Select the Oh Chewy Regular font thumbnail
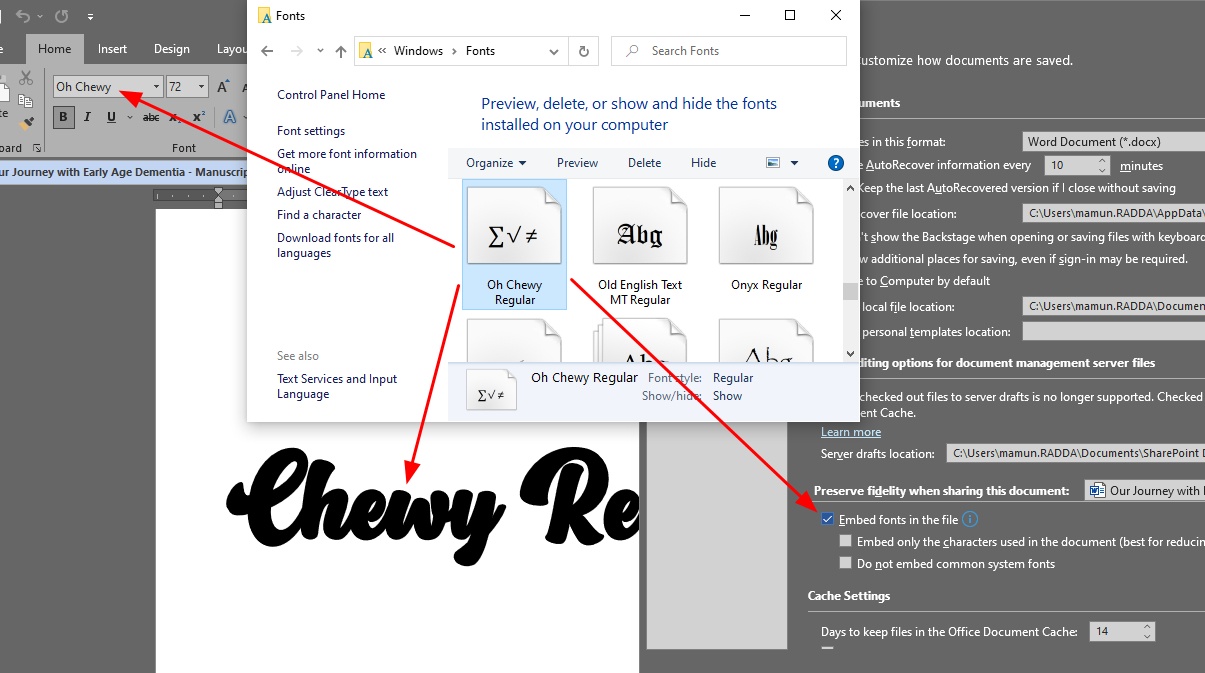The image size is (1205, 673). coord(515,244)
